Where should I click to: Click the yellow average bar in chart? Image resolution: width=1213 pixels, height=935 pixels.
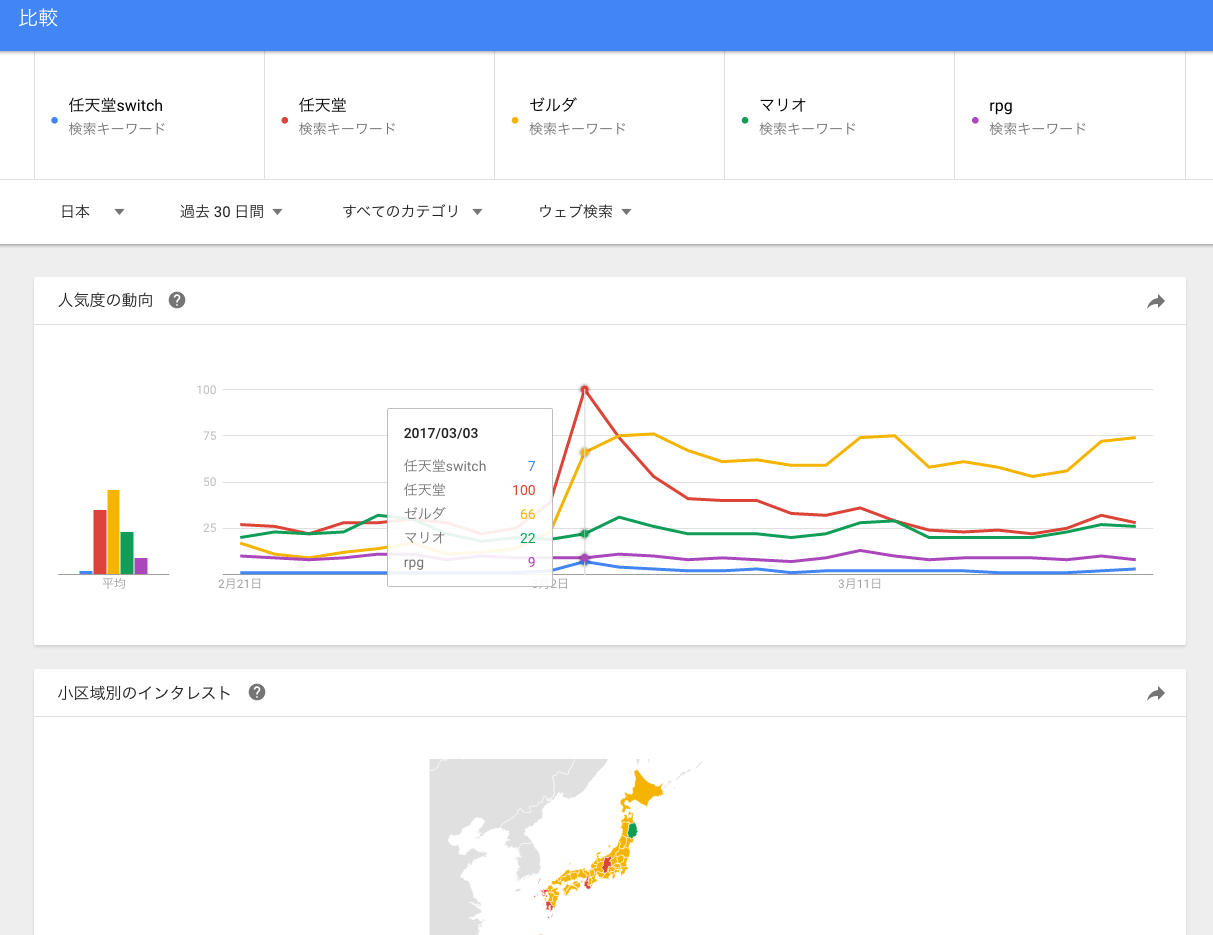pos(113,532)
